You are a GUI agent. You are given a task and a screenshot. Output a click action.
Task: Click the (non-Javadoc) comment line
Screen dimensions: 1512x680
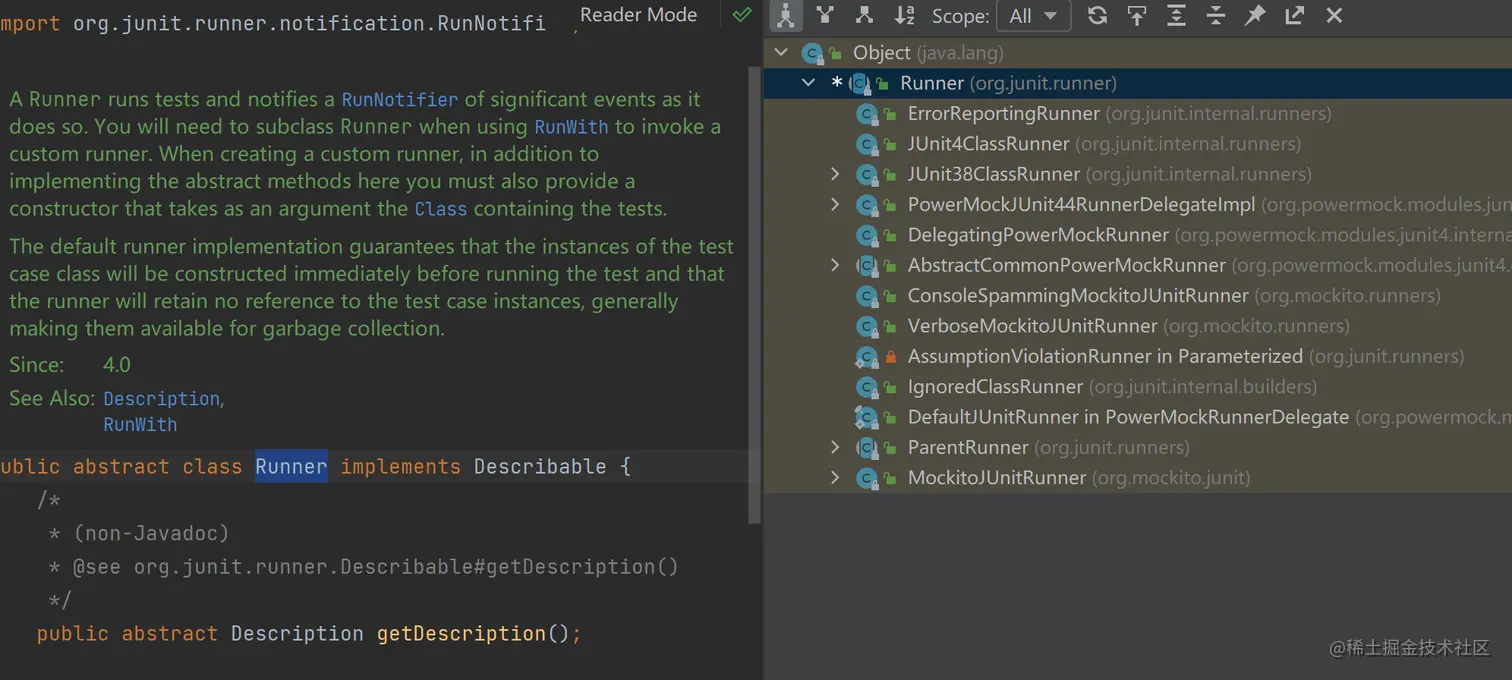(x=139, y=533)
